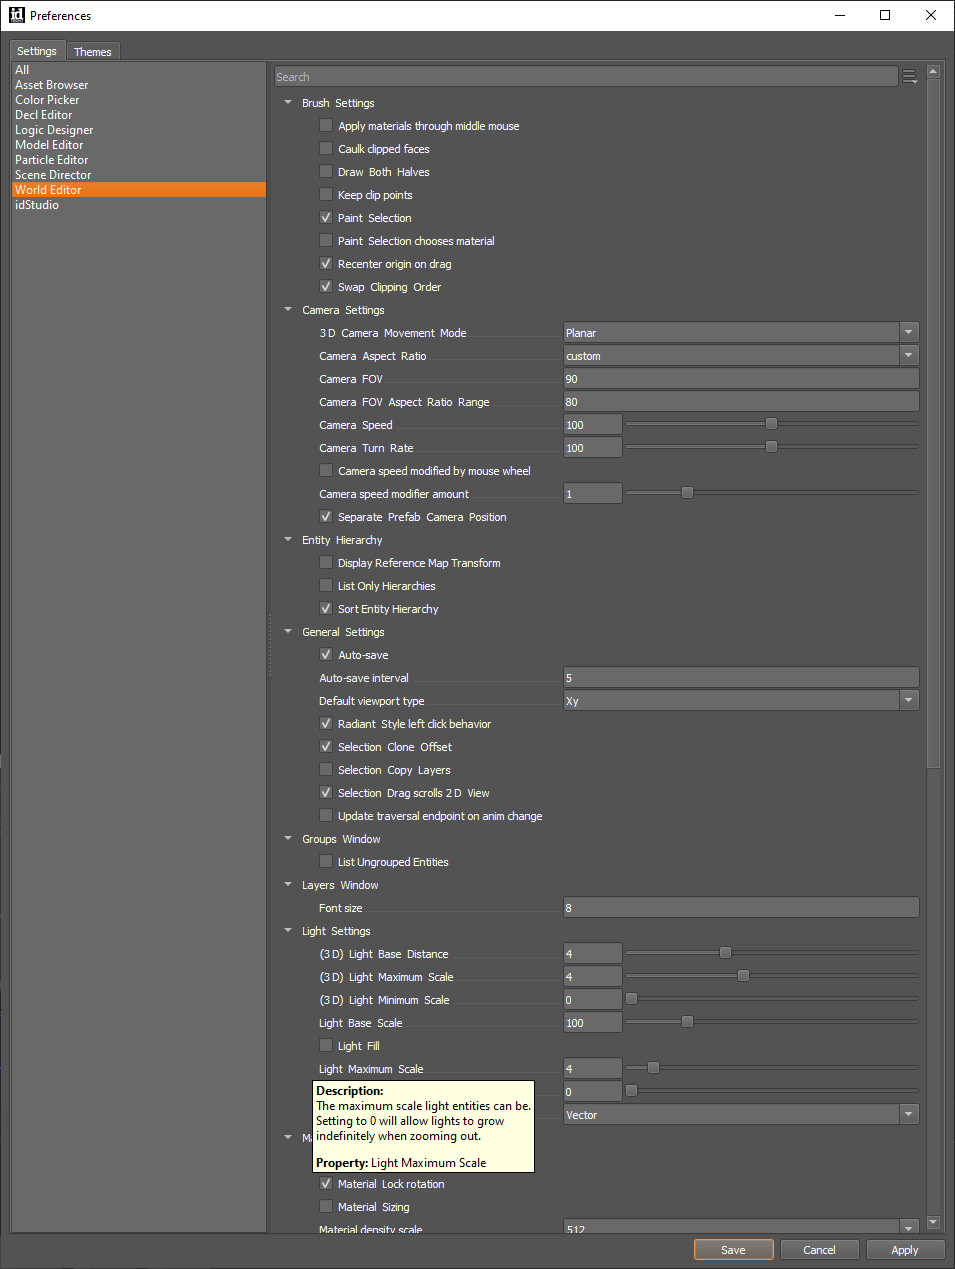
Task: Uncheck Paint Selection
Action: [x=326, y=217]
